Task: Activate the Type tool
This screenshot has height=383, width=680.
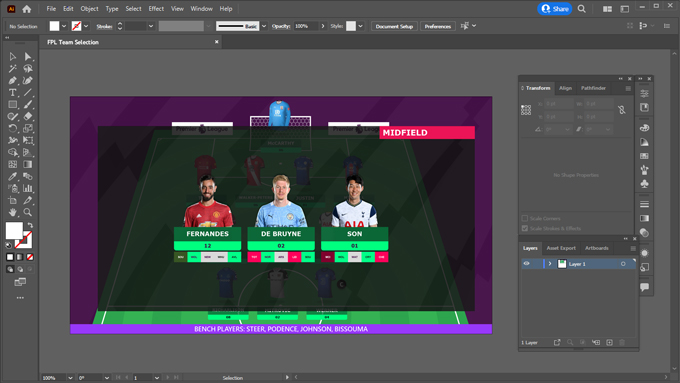Action: pos(13,92)
